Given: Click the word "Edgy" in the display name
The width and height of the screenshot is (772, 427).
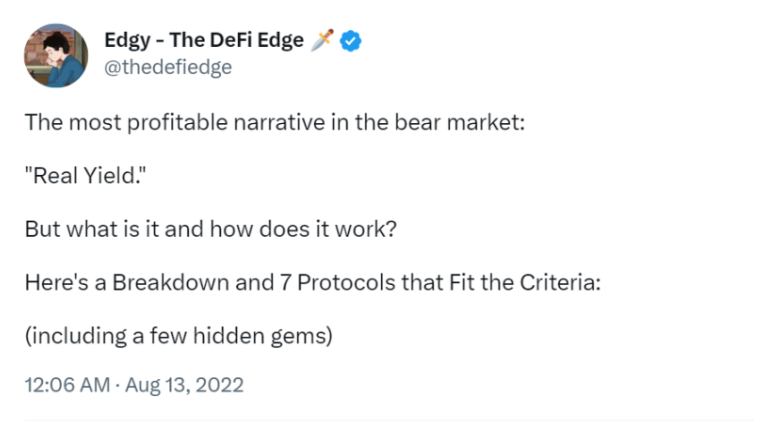Looking at the screenshot, I should pos(127,41).
